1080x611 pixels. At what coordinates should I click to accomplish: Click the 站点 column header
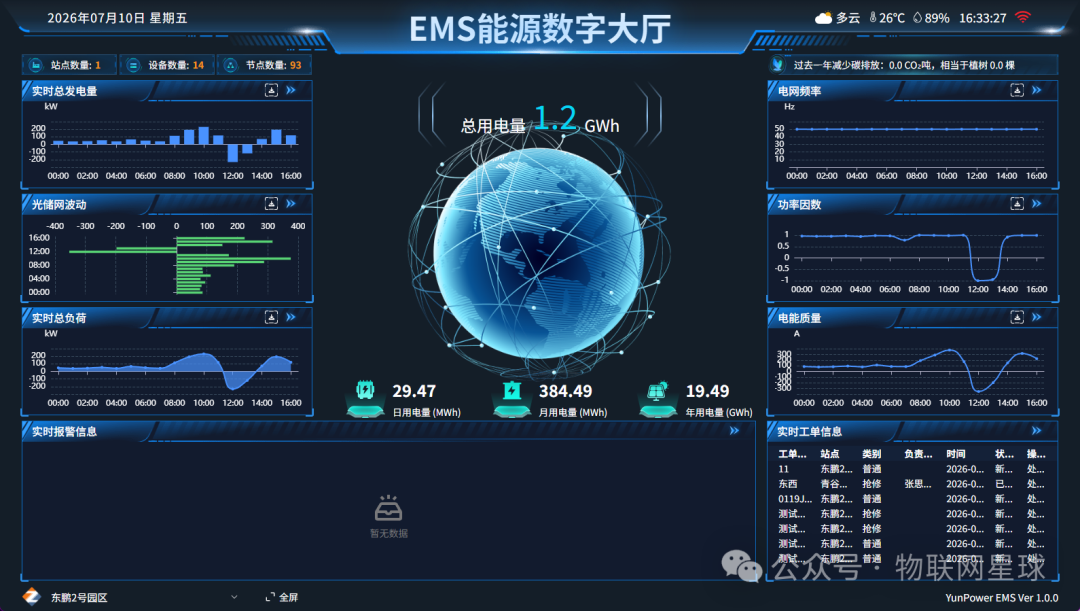829,454
